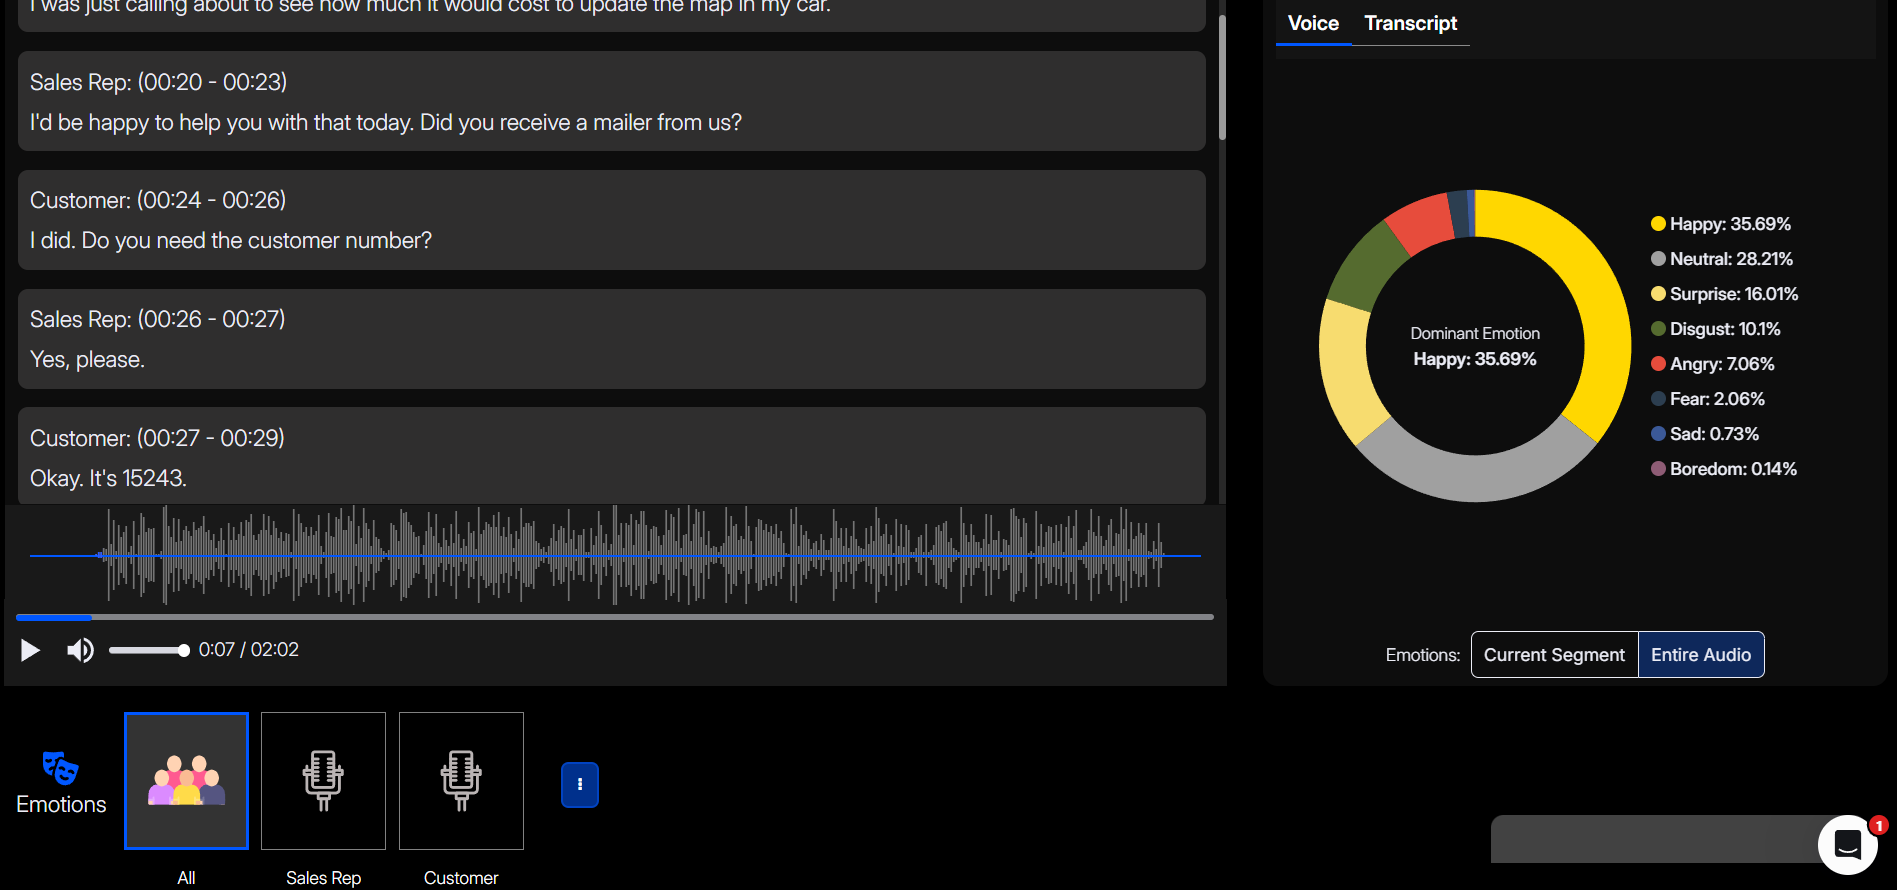Open the Transcript tab

coord(1410,23)
